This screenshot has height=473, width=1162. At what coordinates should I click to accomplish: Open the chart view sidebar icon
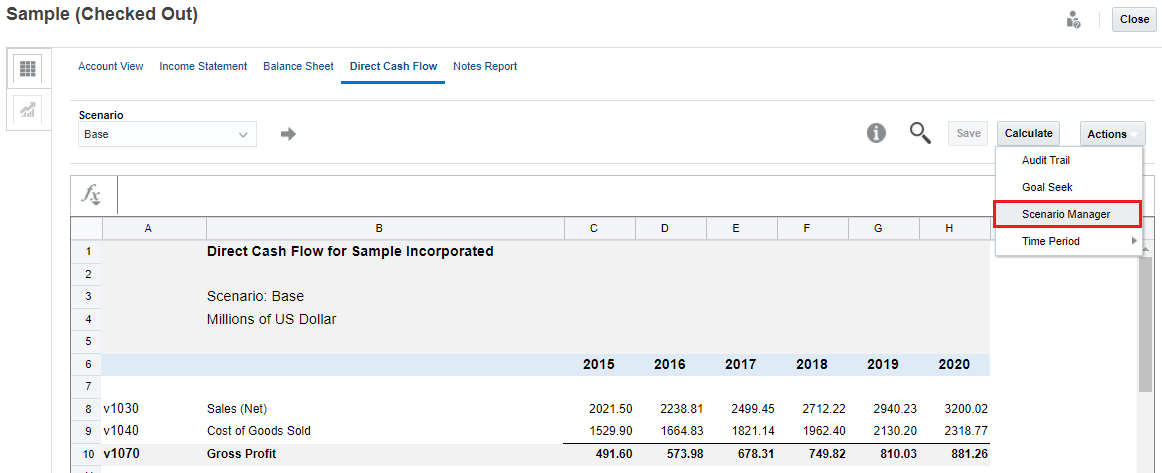28,109
